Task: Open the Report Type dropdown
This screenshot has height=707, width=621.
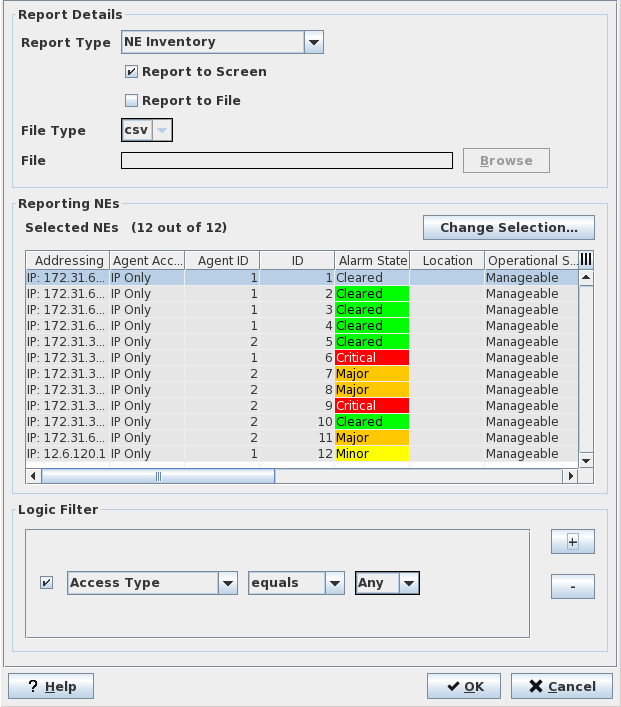Action: [x=313, y=42]
